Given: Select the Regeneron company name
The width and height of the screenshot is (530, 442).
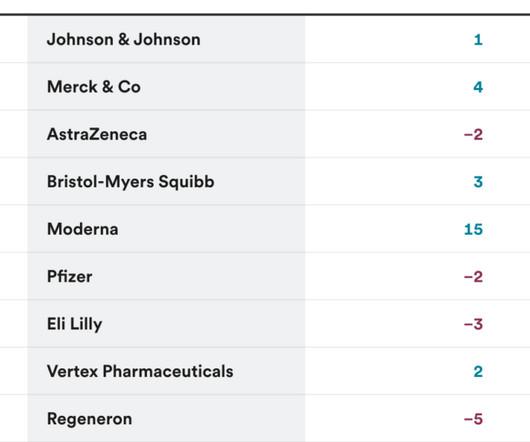Looking at the screenshot, I should [x=90, y=419].
